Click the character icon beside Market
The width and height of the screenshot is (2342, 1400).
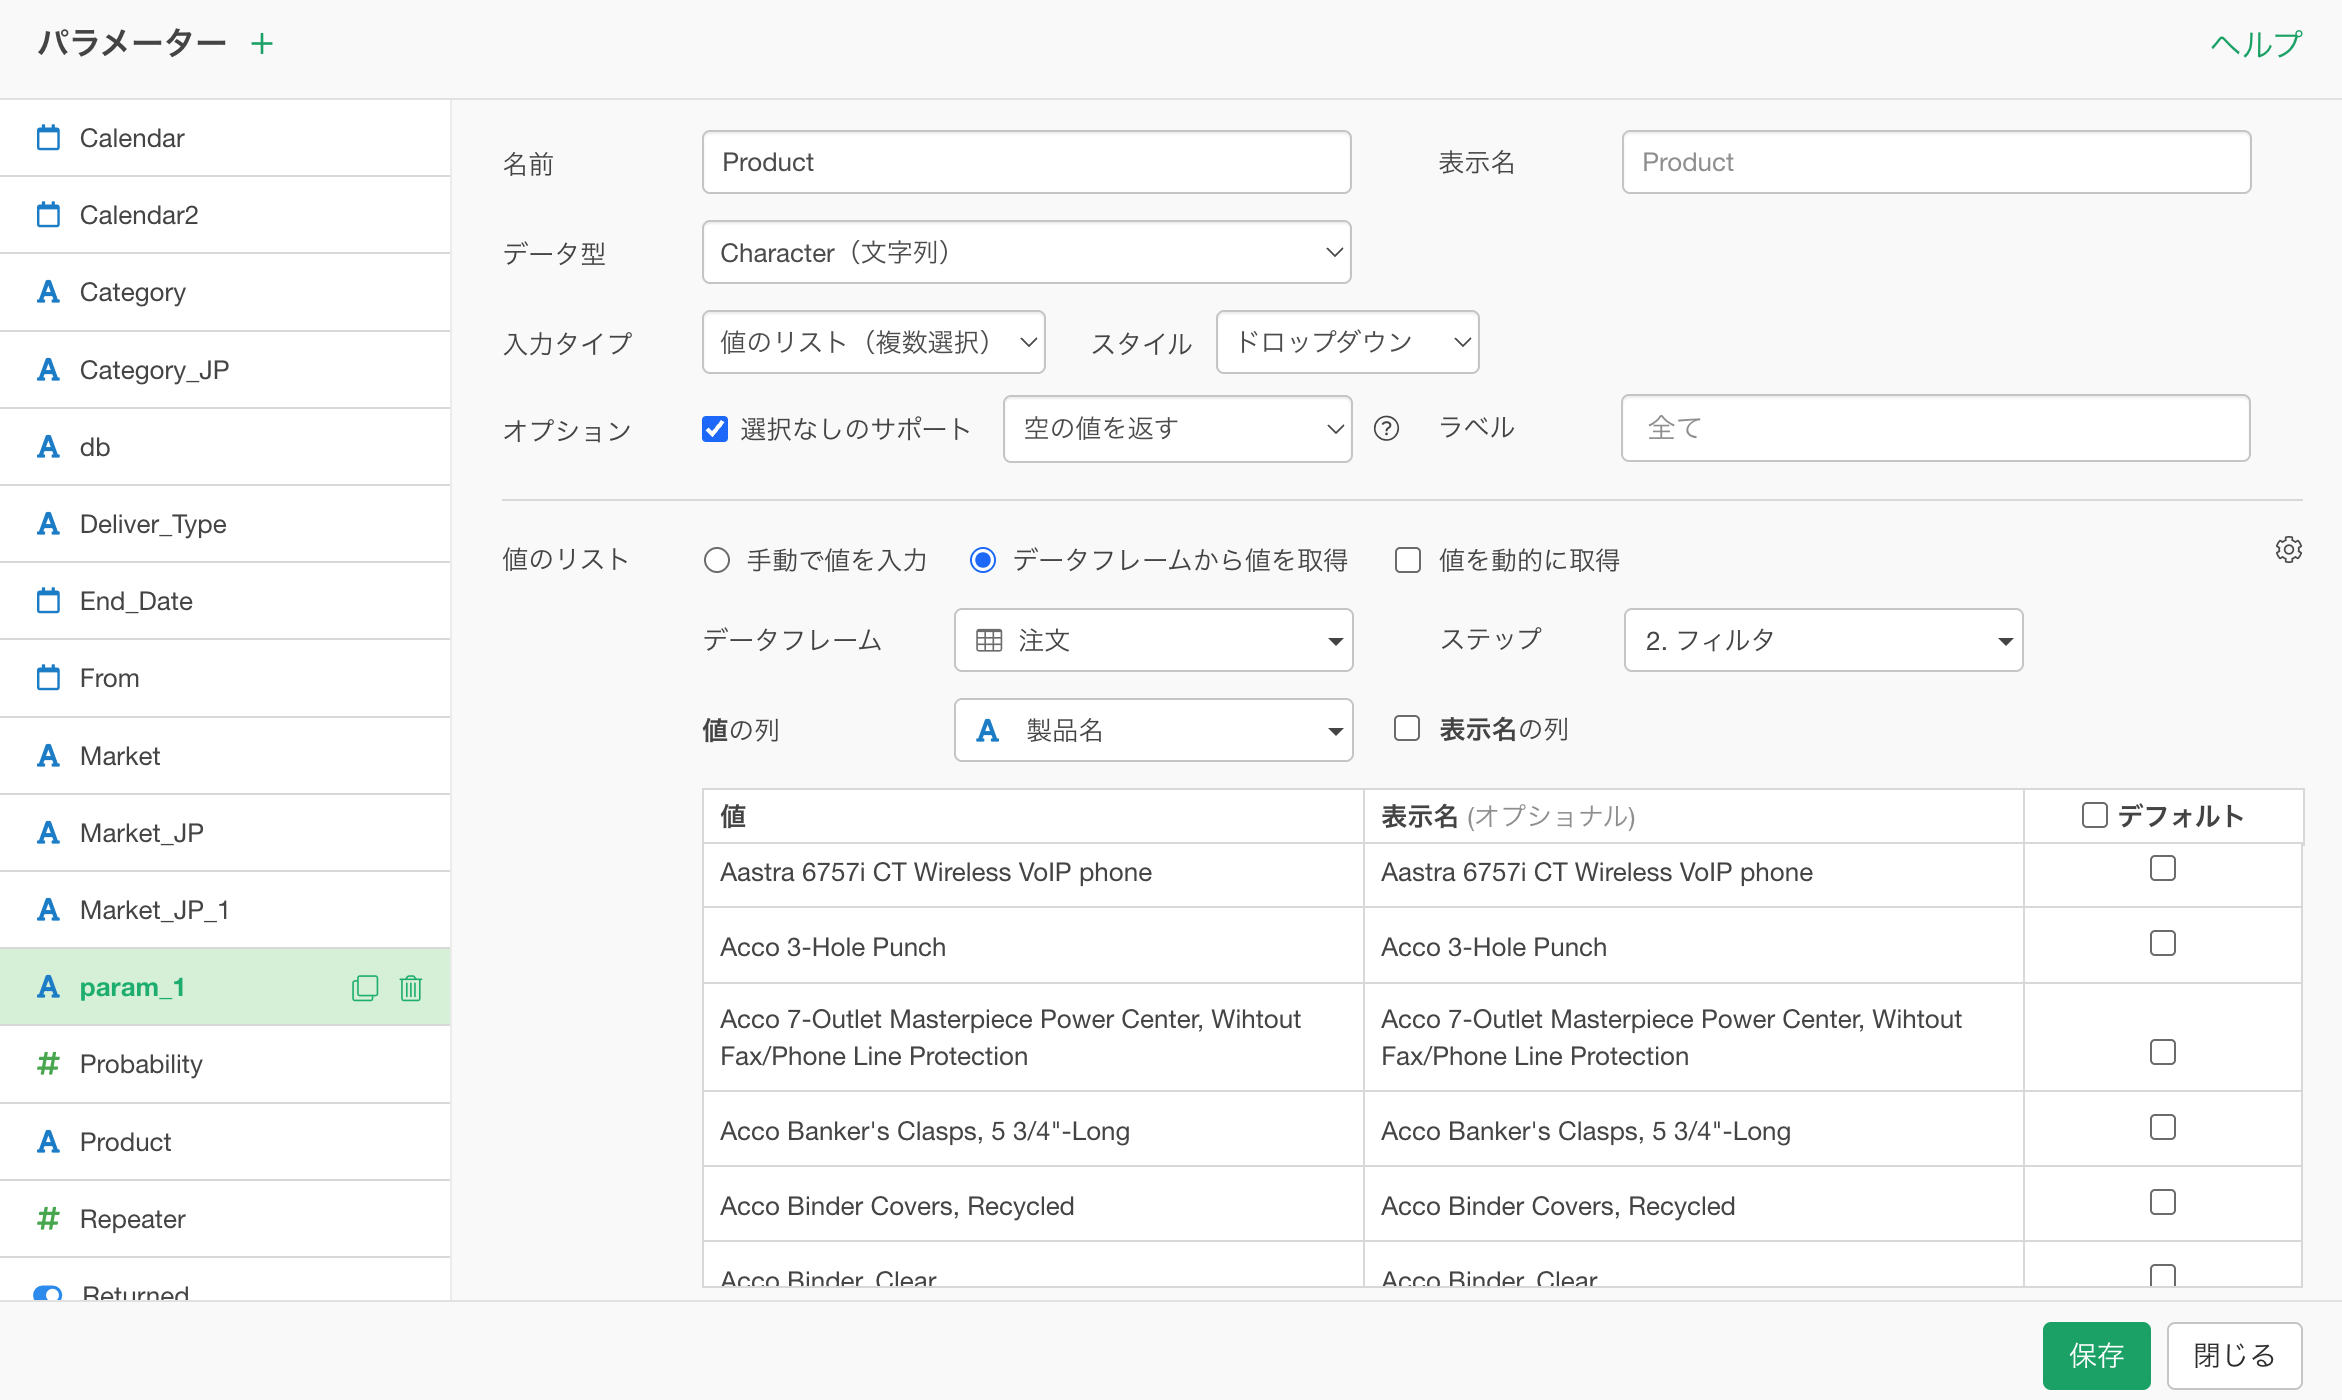tap(48, 756)
